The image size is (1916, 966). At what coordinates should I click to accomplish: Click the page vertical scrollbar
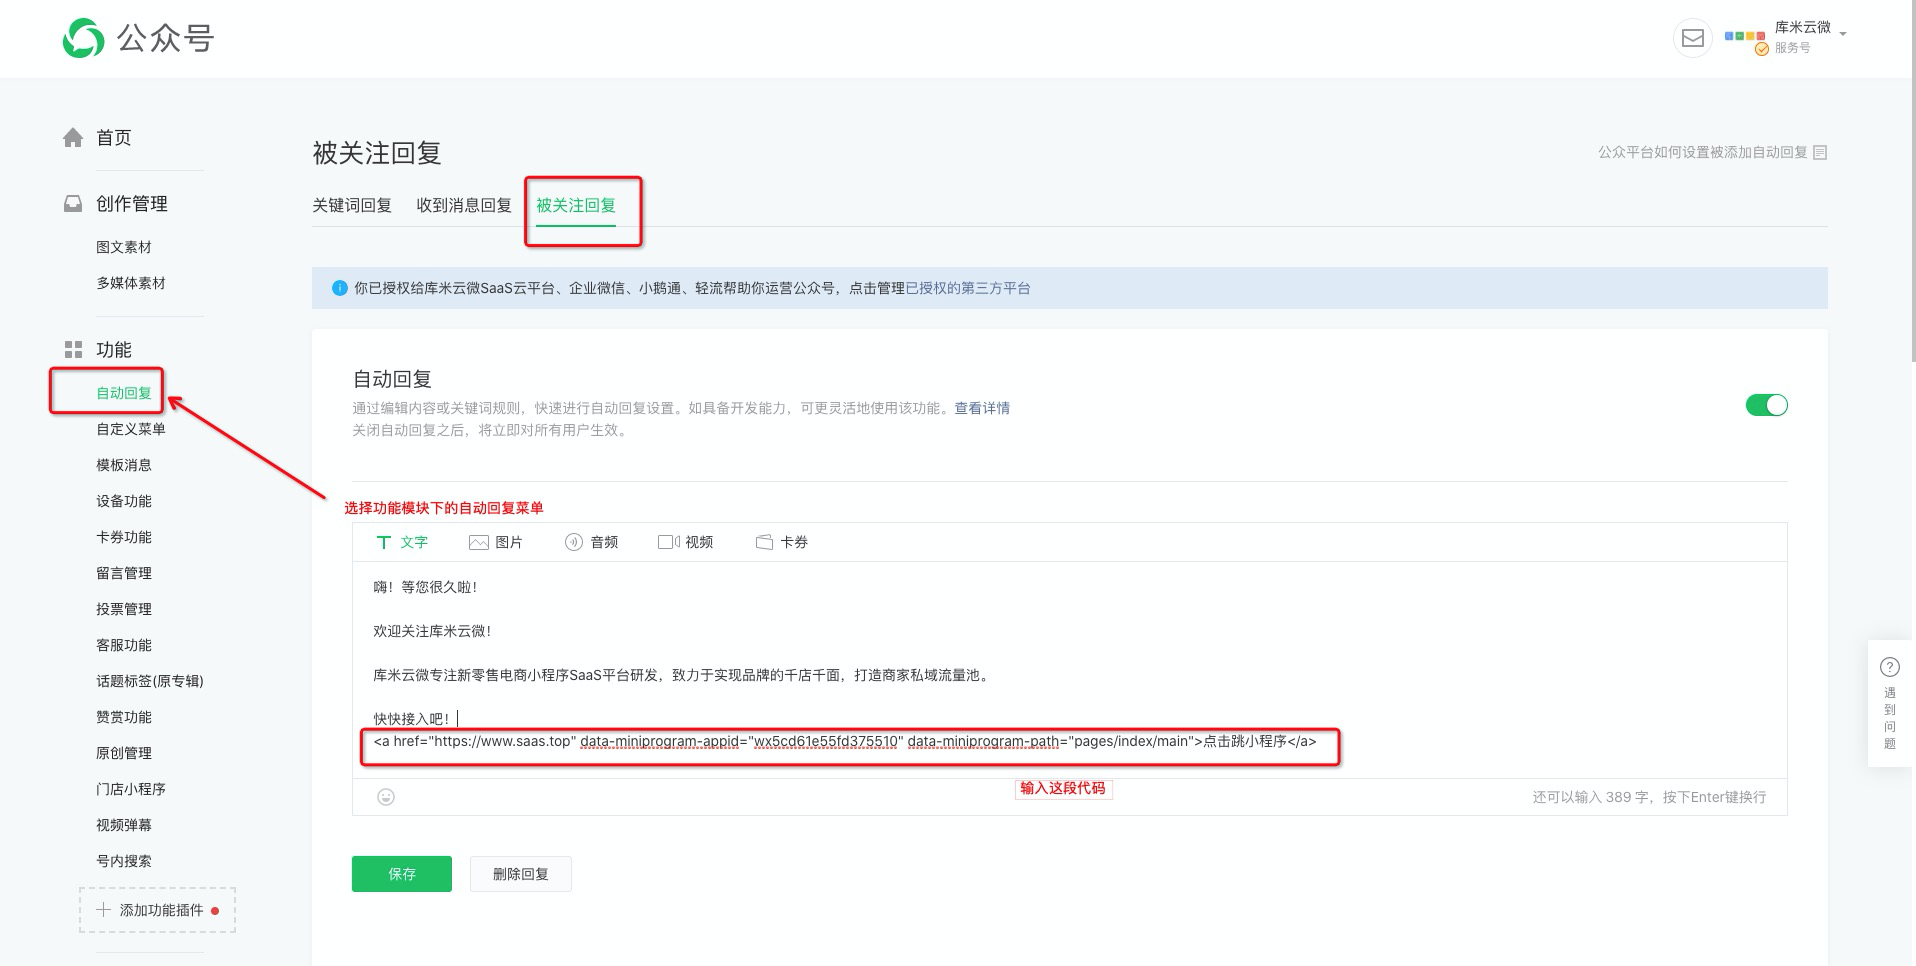click(x=1912, y=180)
